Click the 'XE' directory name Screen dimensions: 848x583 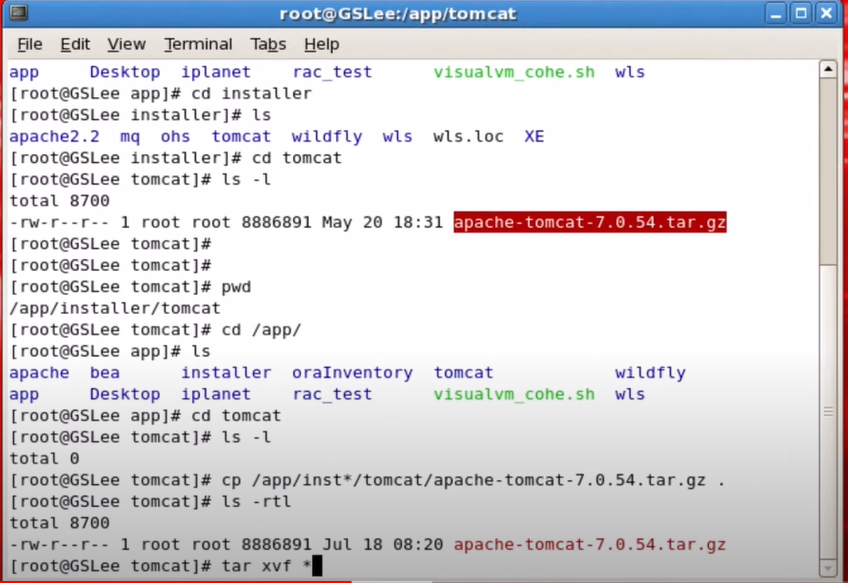[x=534, y=136]
